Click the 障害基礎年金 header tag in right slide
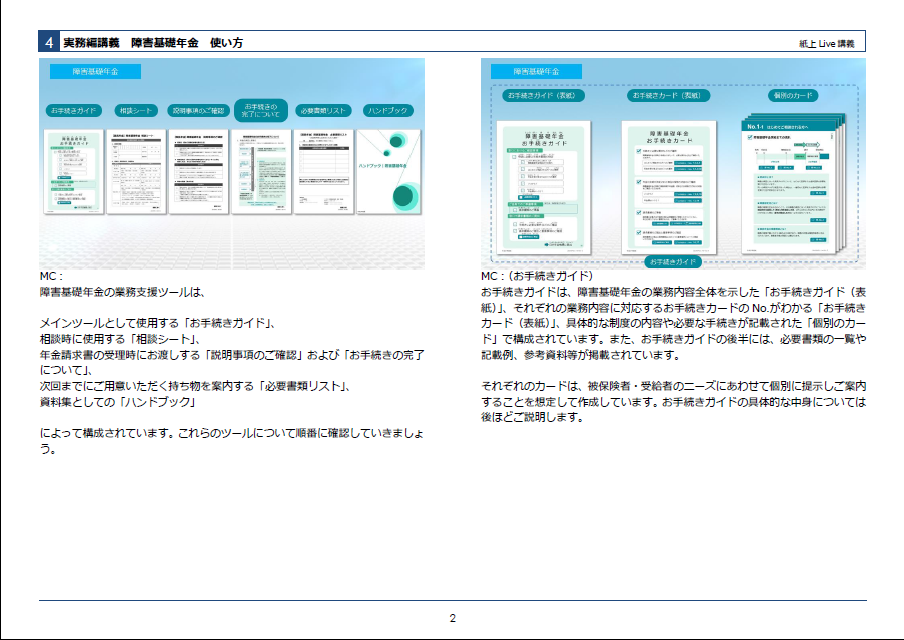The height and width of the screenshot is (640, 904). point(536,72)
